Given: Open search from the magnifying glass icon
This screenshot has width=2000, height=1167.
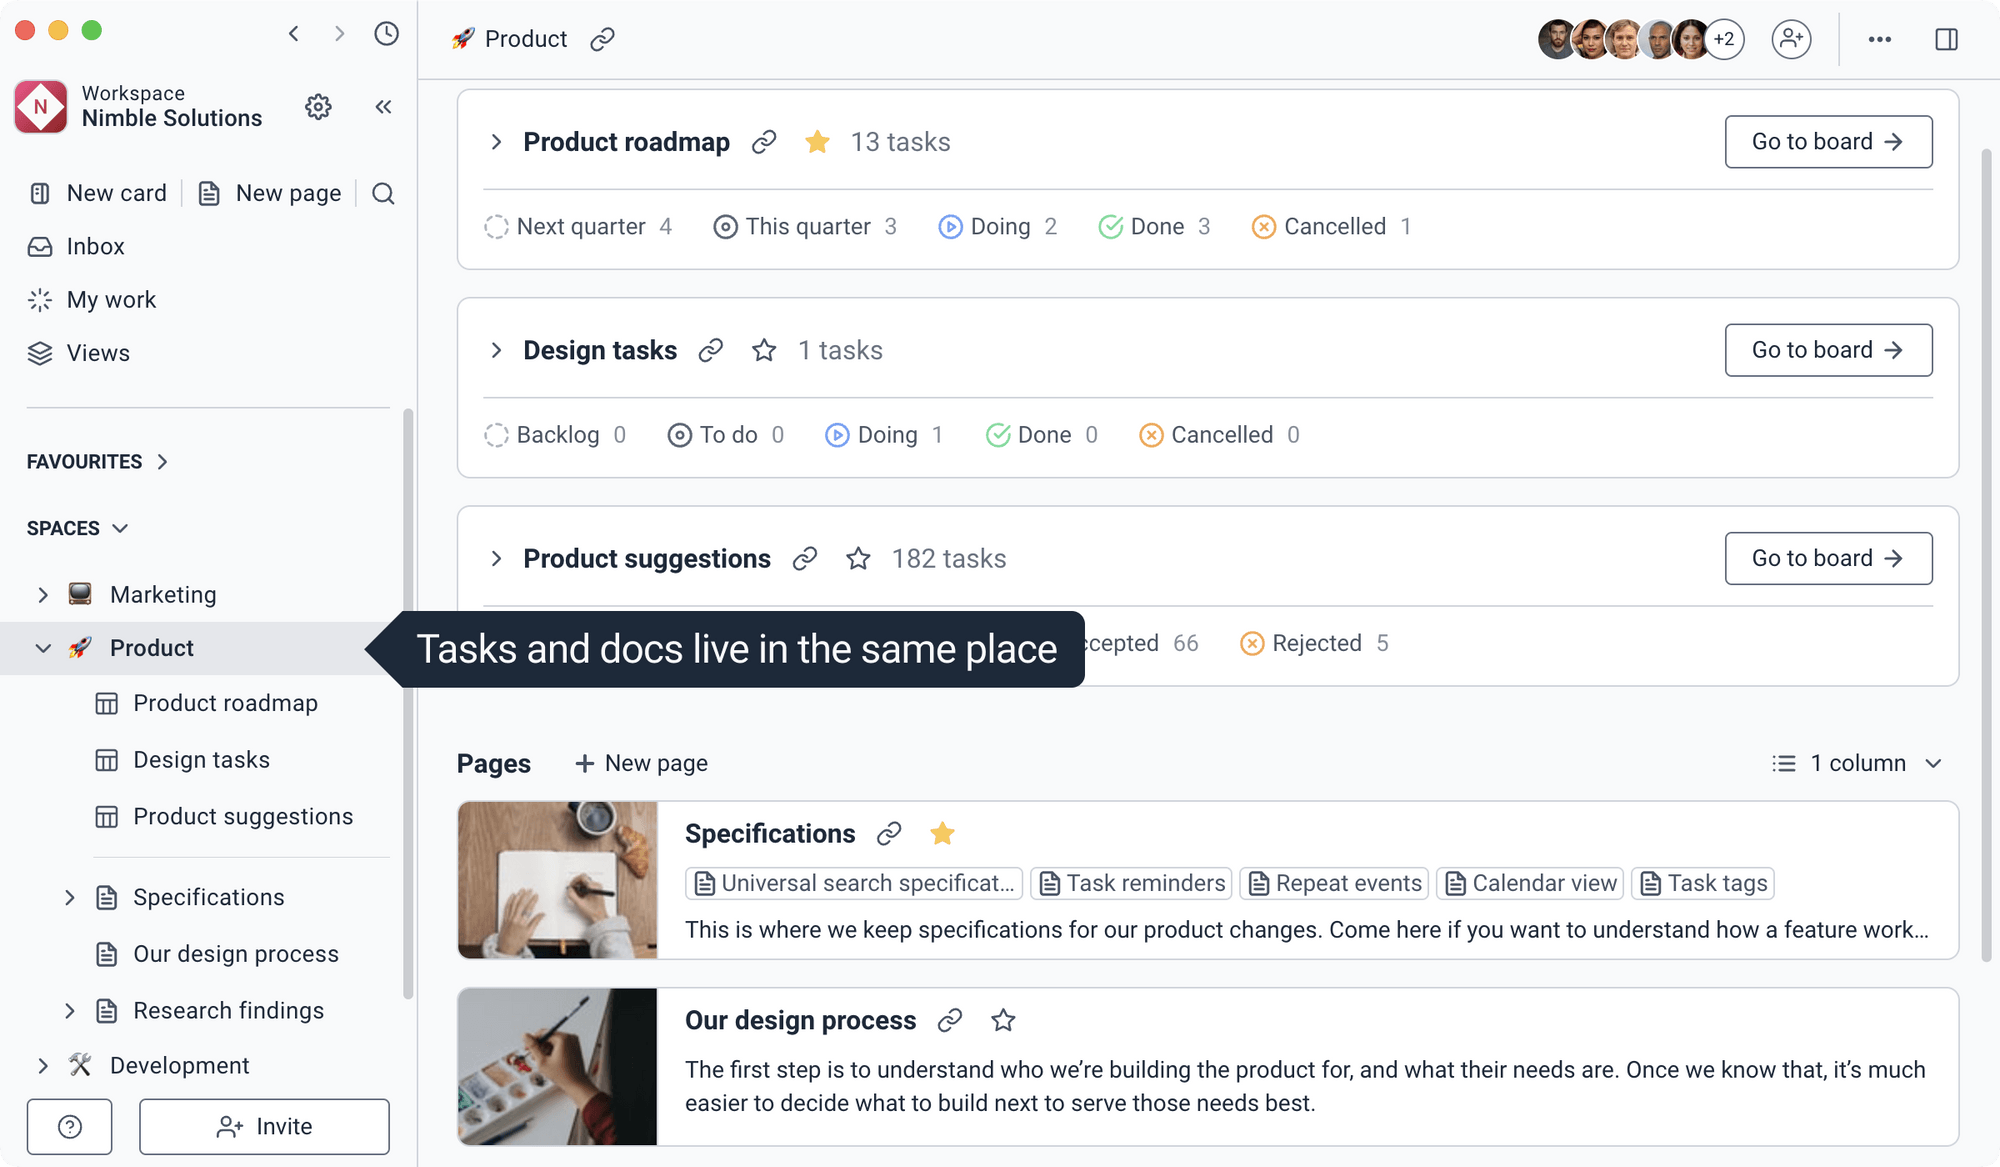Looking at the screenshot, I should (383, 193).
